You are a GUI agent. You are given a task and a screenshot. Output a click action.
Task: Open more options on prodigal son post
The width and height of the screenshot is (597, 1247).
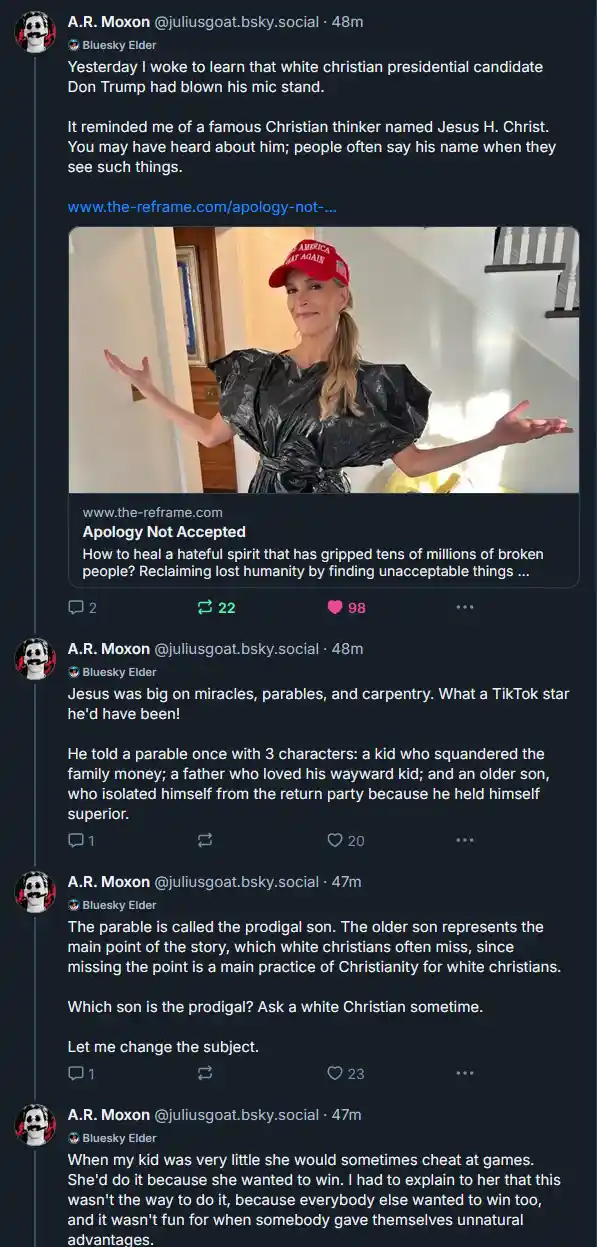click(465, 1073)
